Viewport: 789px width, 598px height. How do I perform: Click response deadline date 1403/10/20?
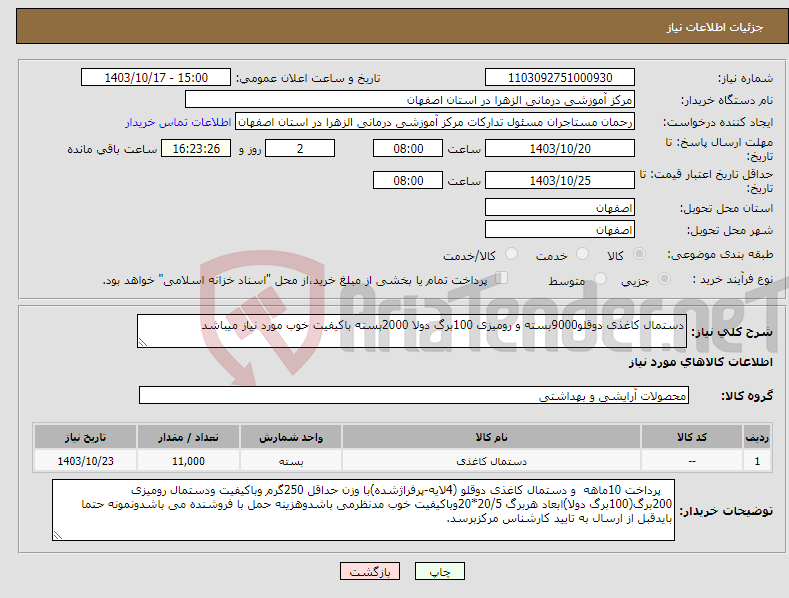click(x=560, y=148)
